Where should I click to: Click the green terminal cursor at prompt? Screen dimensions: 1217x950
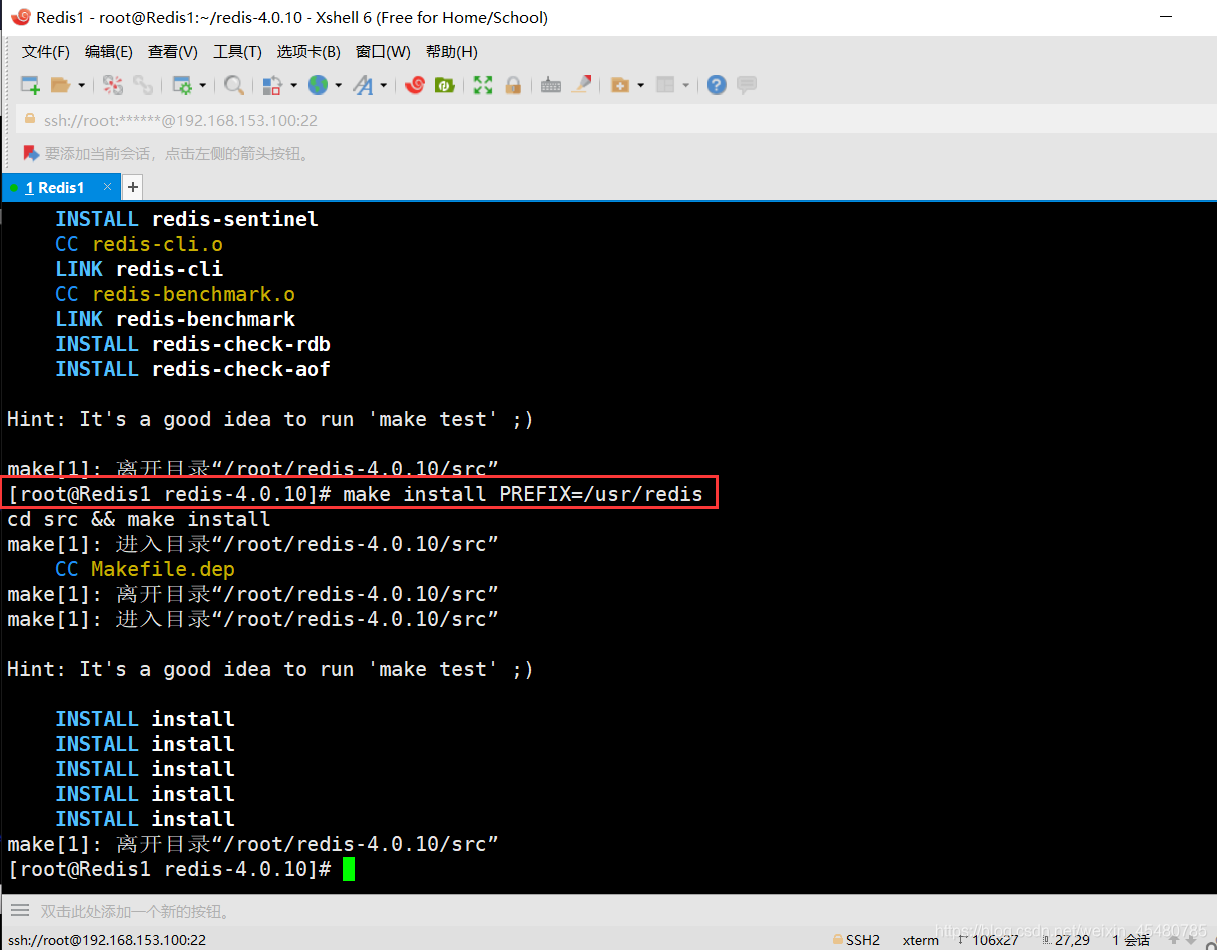point(349,869)
